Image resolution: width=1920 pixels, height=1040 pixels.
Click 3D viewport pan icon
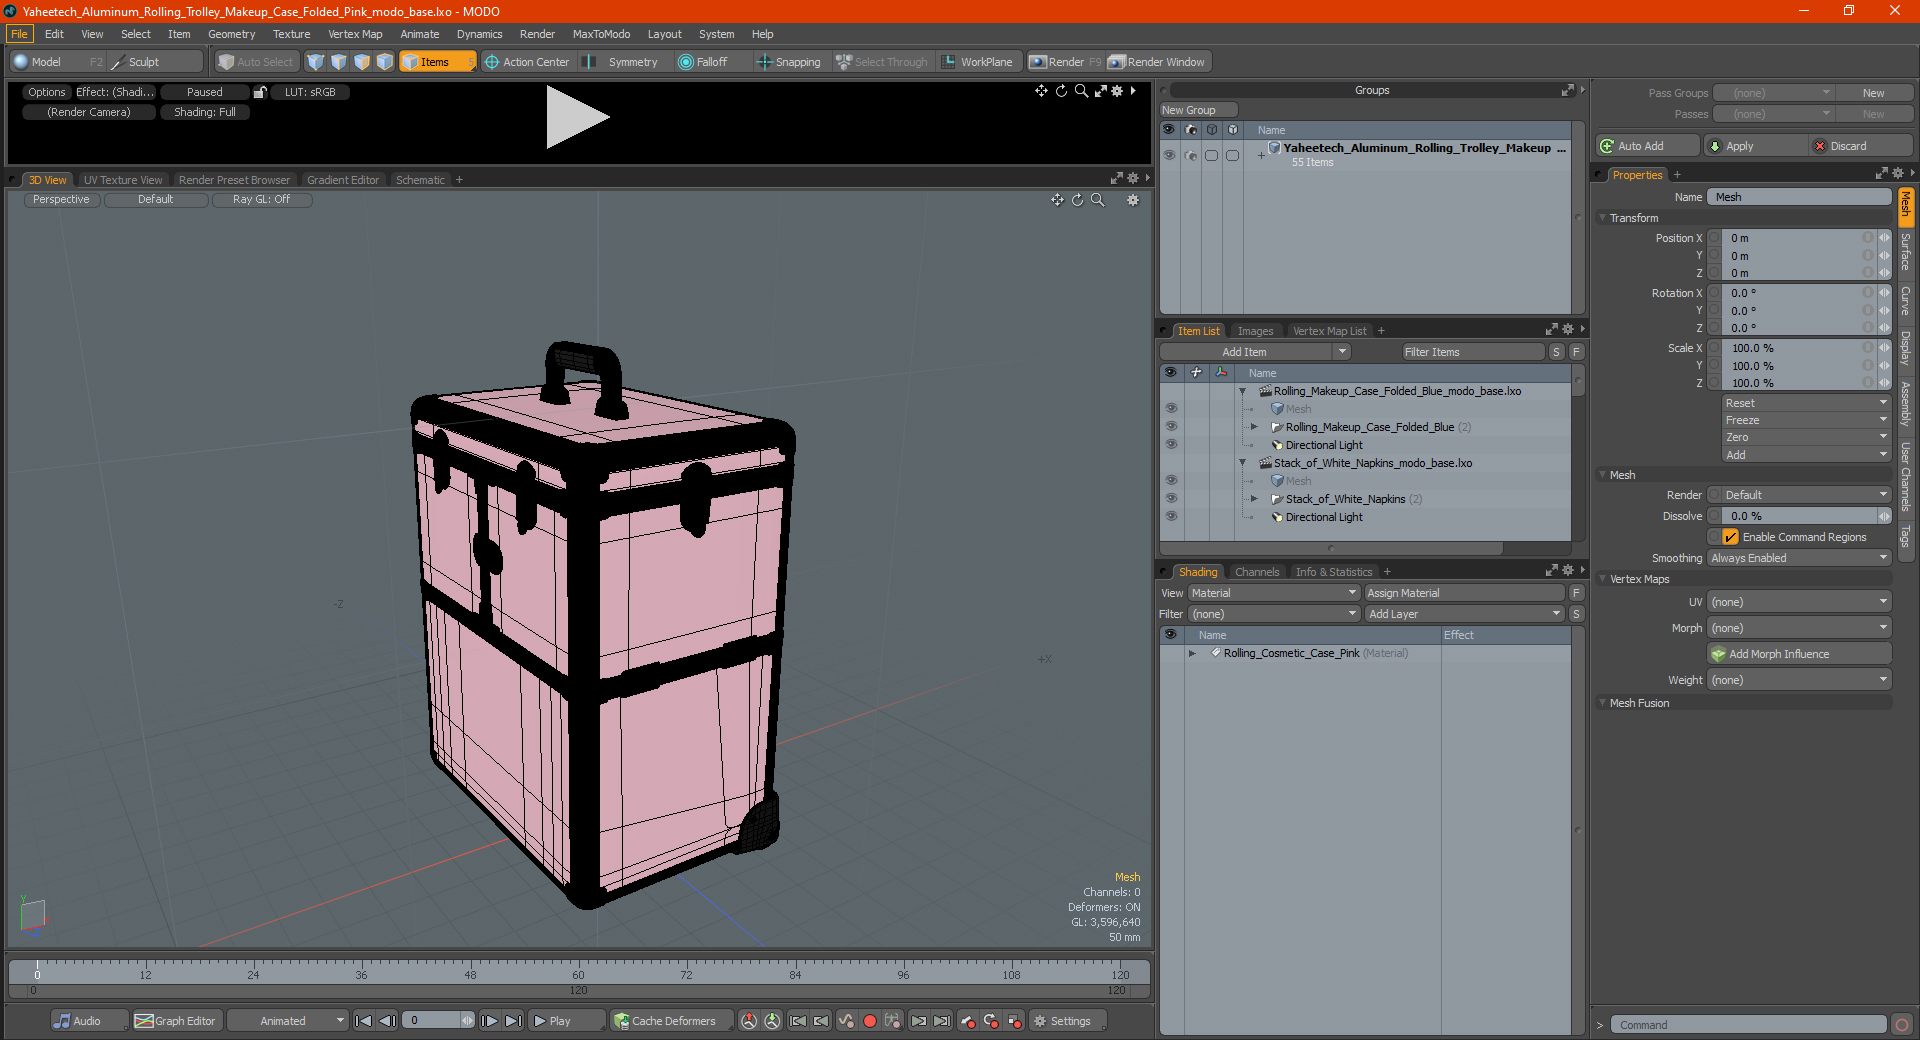click(1057, 200)
